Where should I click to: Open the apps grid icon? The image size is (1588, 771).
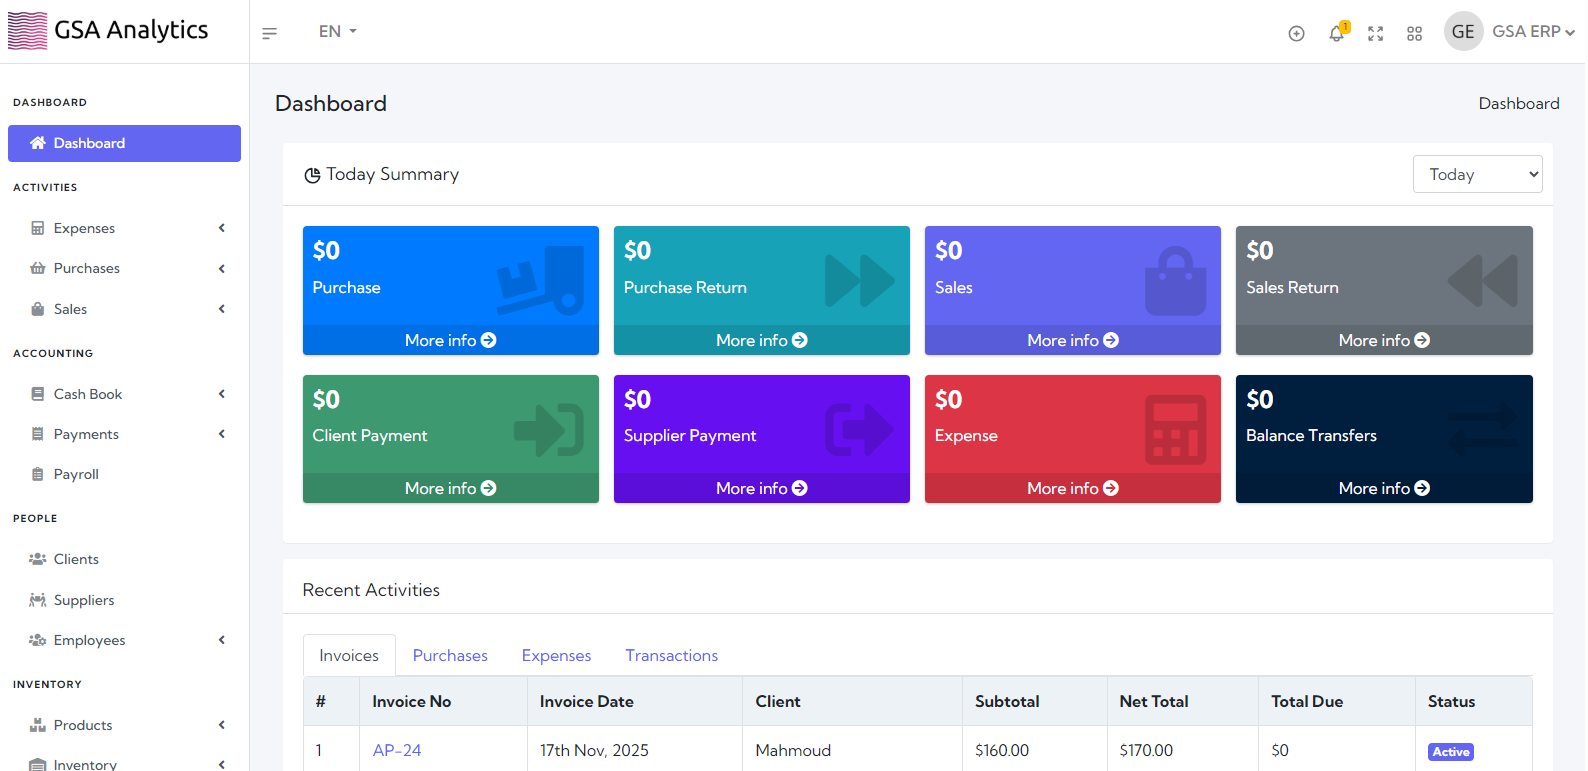1414,33
